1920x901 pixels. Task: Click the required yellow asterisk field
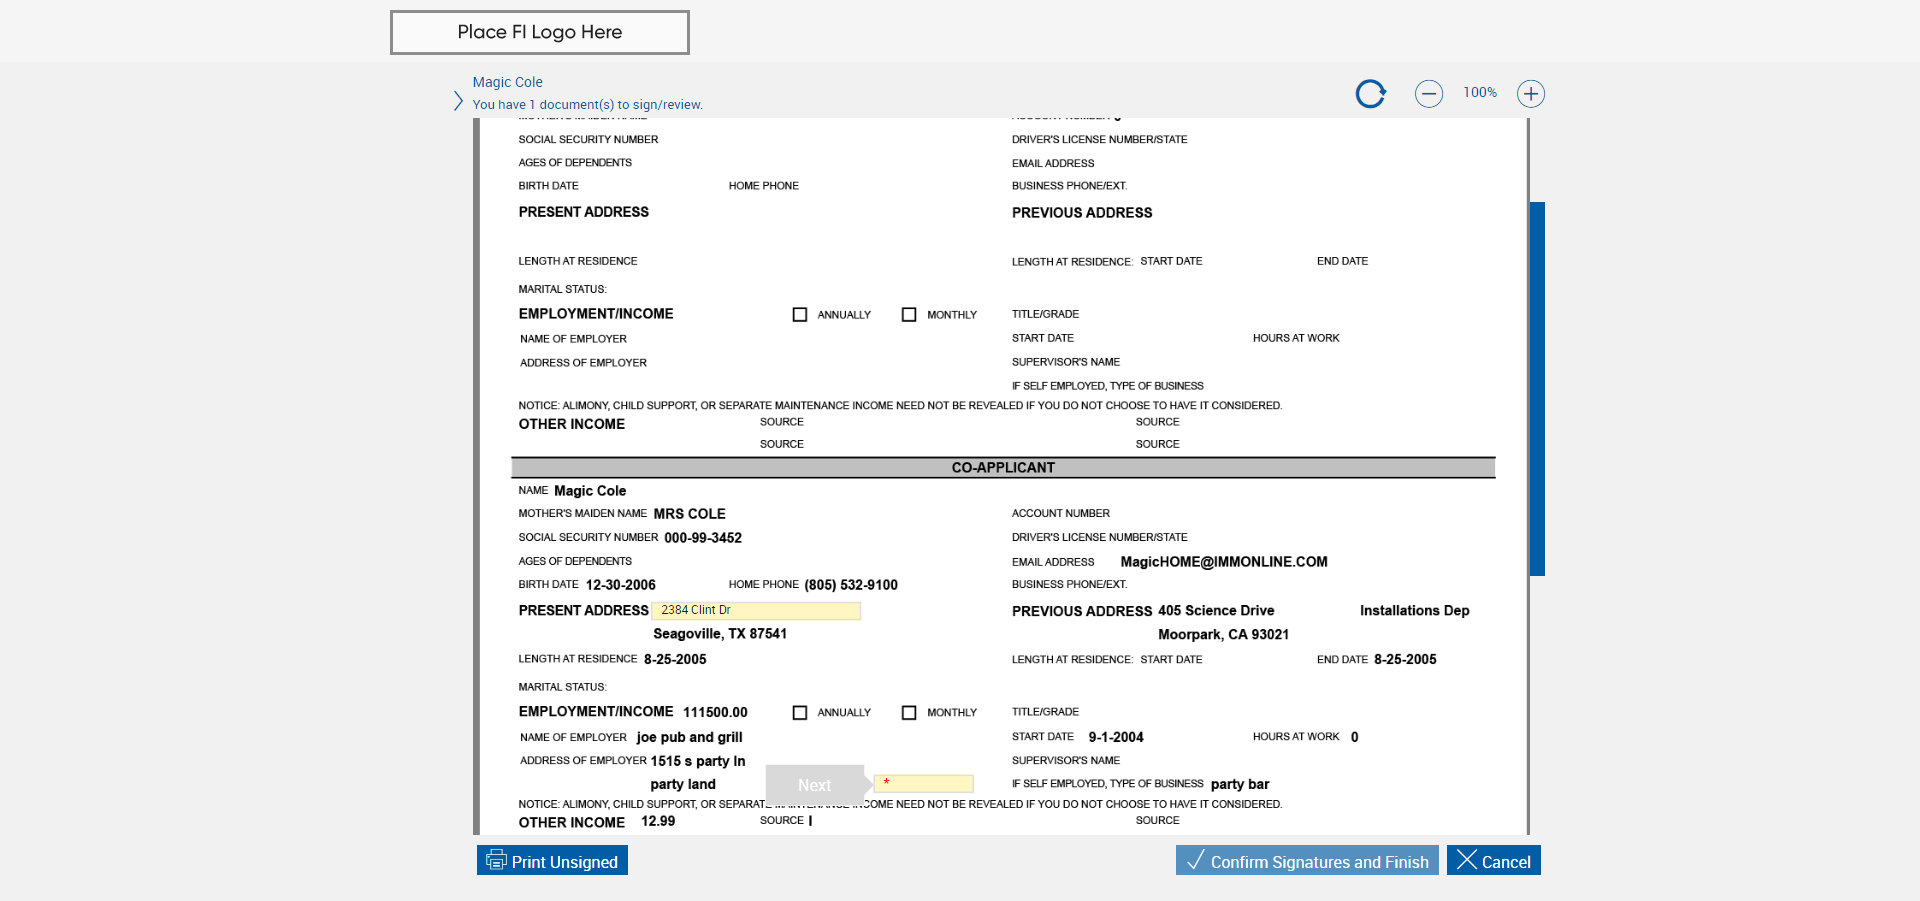(x=923, y=784)
